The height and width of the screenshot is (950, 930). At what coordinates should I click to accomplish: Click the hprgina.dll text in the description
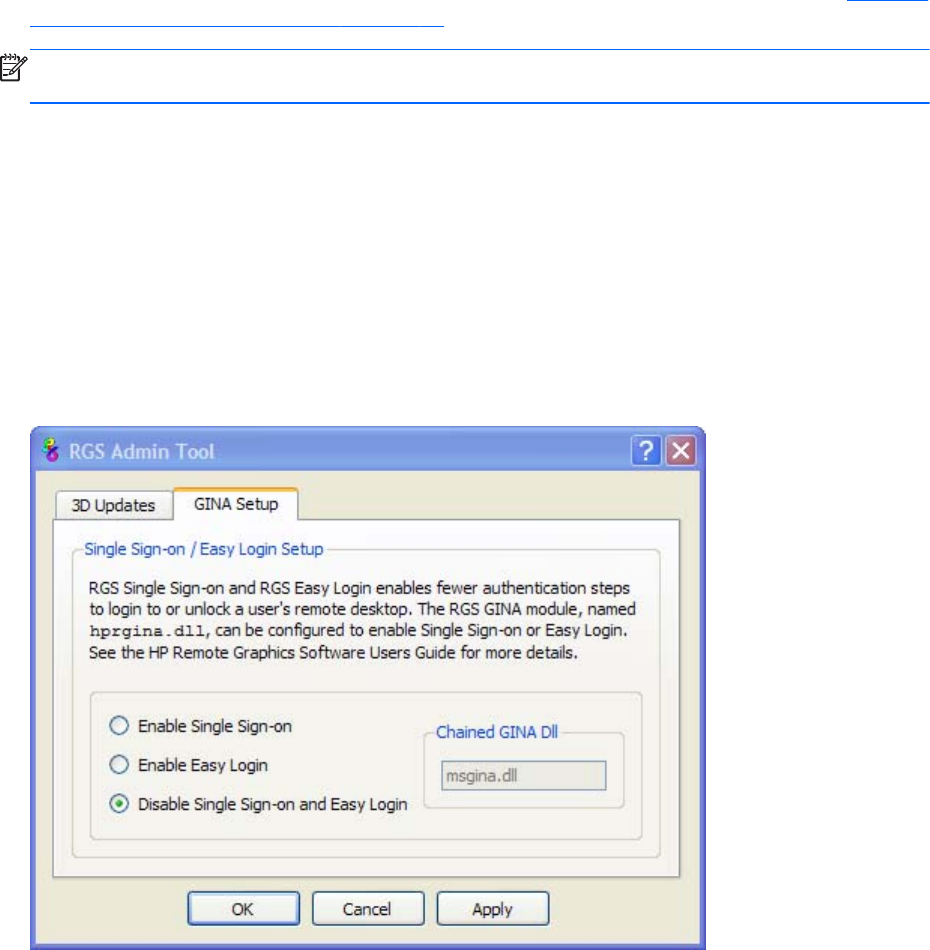coord(147,631)
